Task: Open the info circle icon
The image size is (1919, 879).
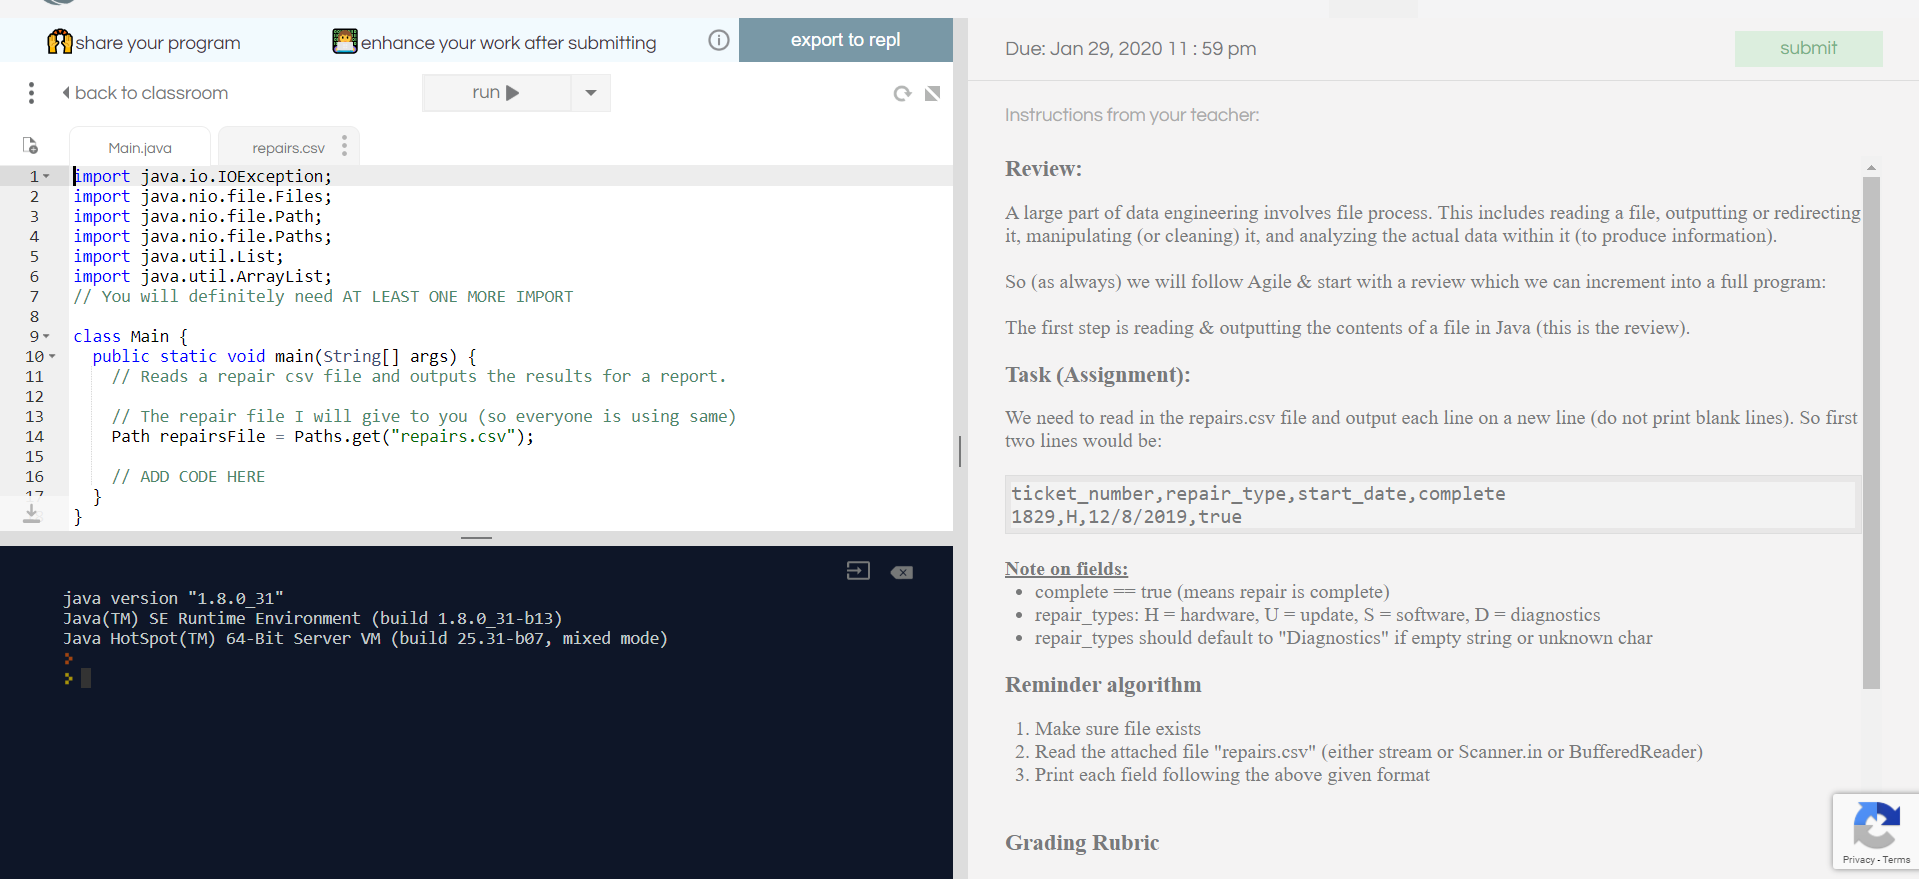Action: tap(718, 40)
